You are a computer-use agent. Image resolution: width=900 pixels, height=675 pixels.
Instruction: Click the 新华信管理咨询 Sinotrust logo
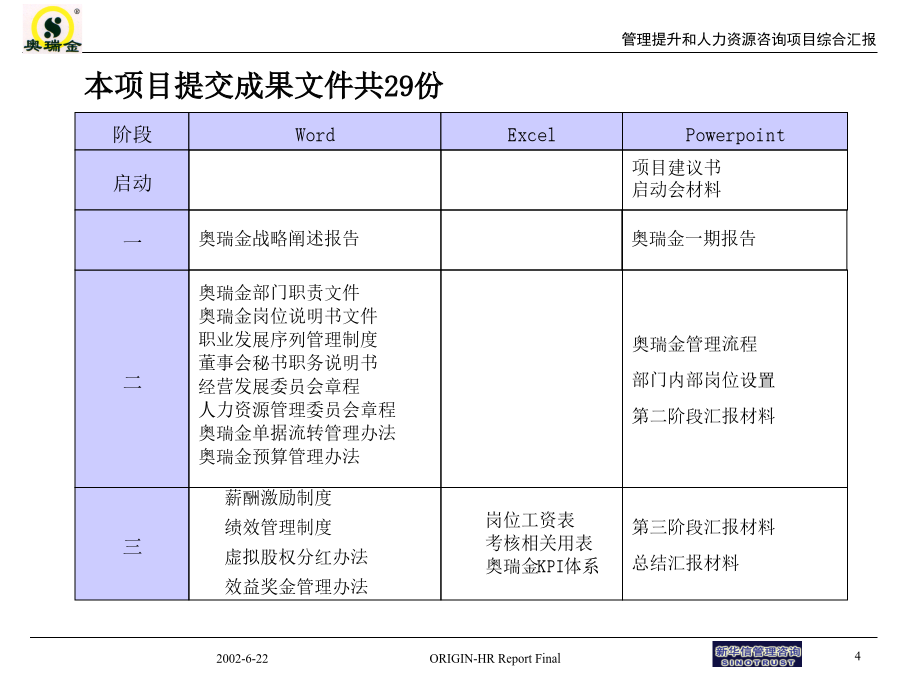(x=757, y=655)
